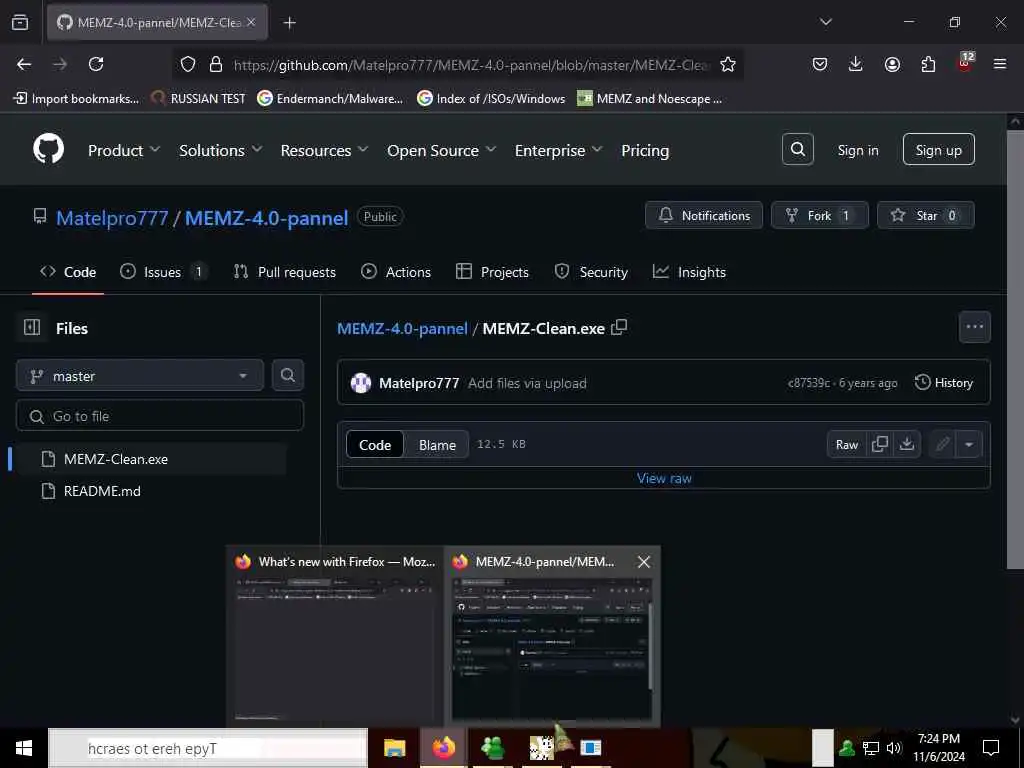The width and height of the screenshot is (1024, 768).
Task: Click the GitHub search magnifier button
Action: pyautogui.click(x=797, y=150)
